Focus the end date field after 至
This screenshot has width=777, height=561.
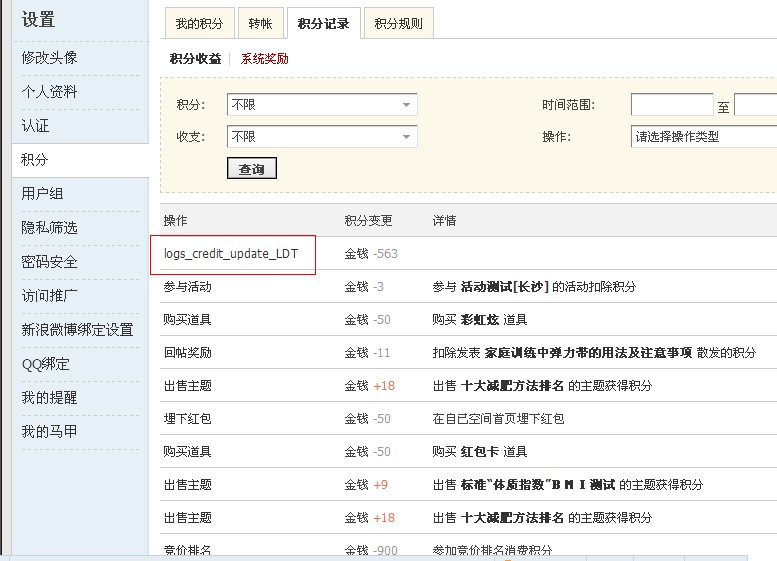coord(756,105)
